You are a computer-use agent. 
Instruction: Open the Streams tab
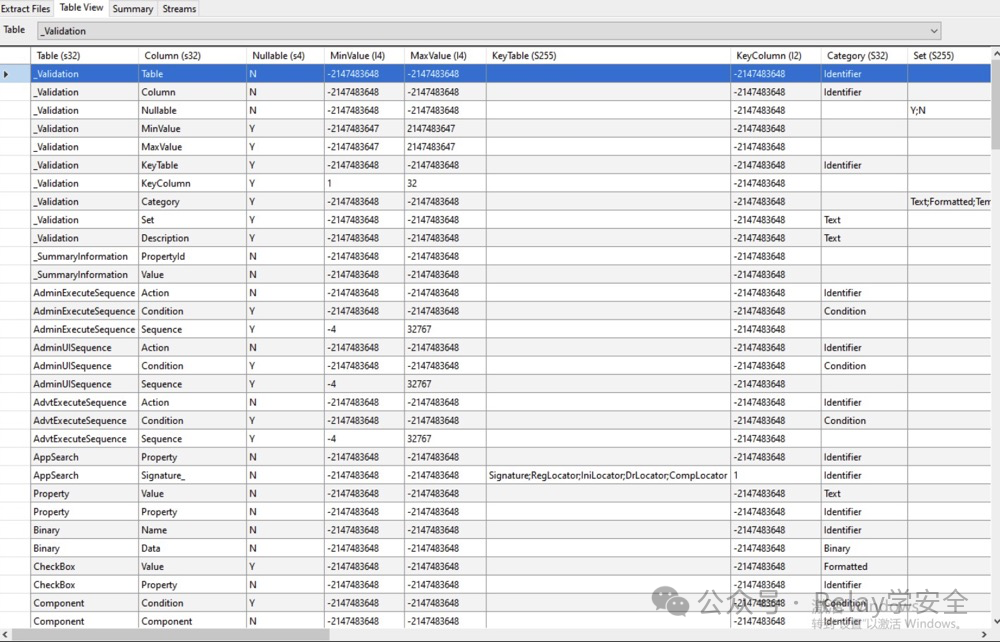pos(179,8)
